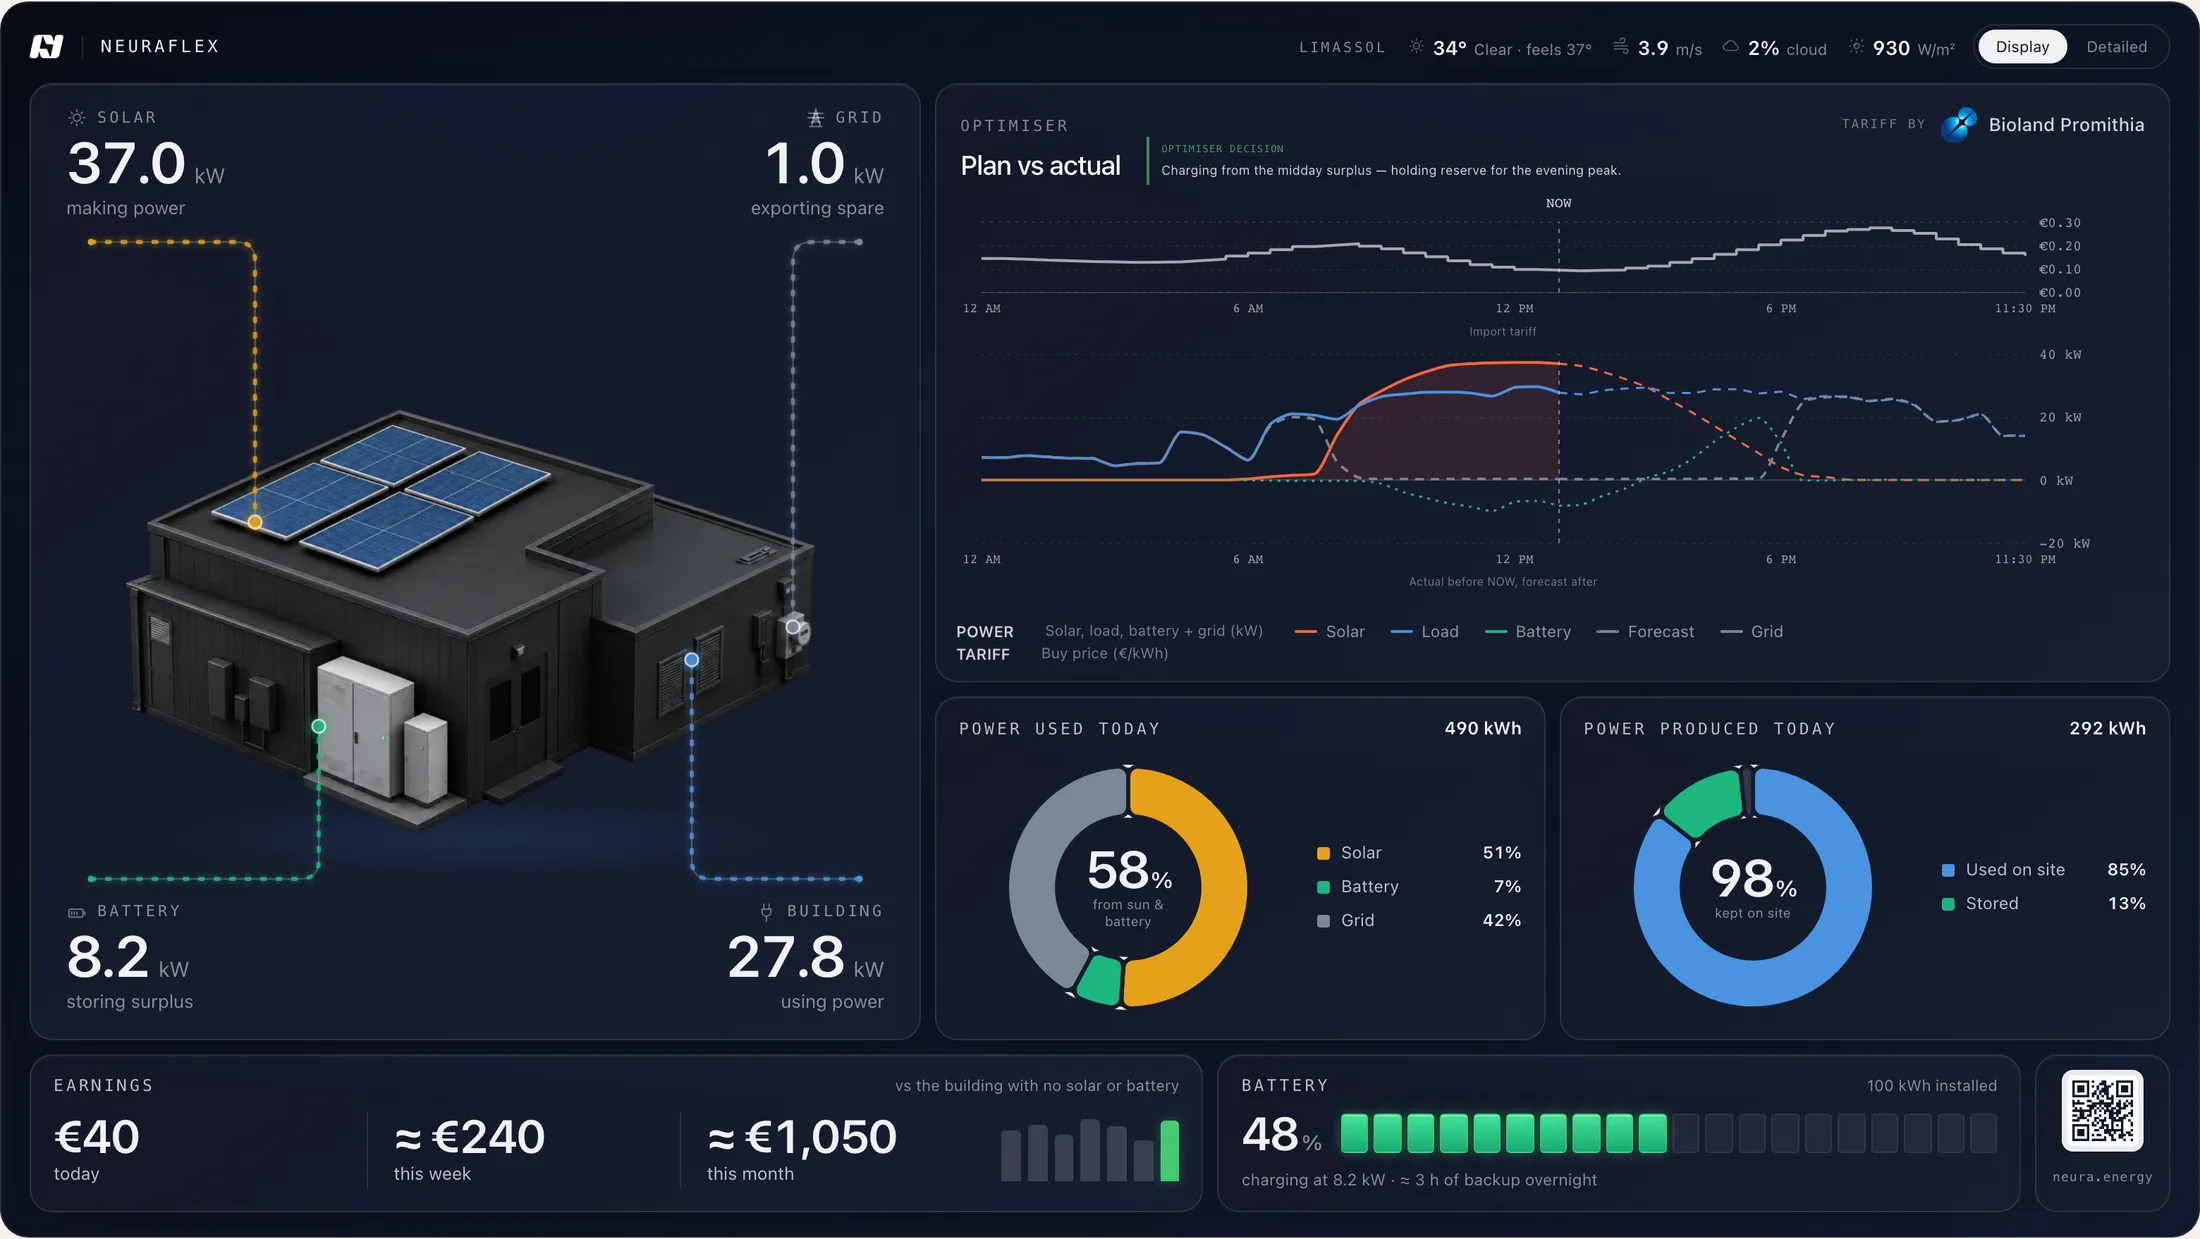Click the solar panel node on the roof
The width and height of the screenshot is (2200, 1239).
click(x=255, y=522)
